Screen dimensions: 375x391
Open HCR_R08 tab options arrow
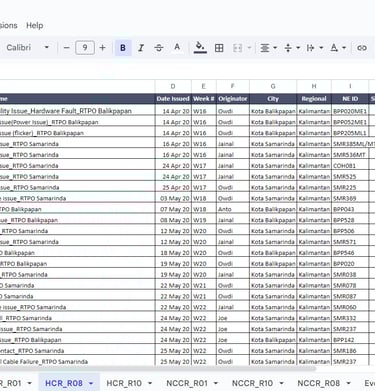coord(91,384)
